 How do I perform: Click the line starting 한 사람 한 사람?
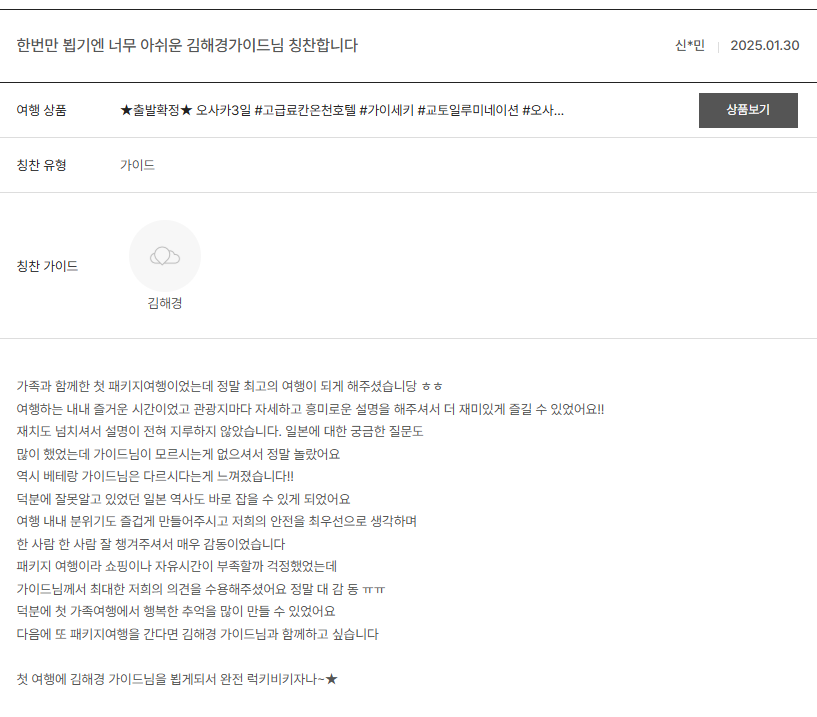pyautogui.click(x=151, y=544)
